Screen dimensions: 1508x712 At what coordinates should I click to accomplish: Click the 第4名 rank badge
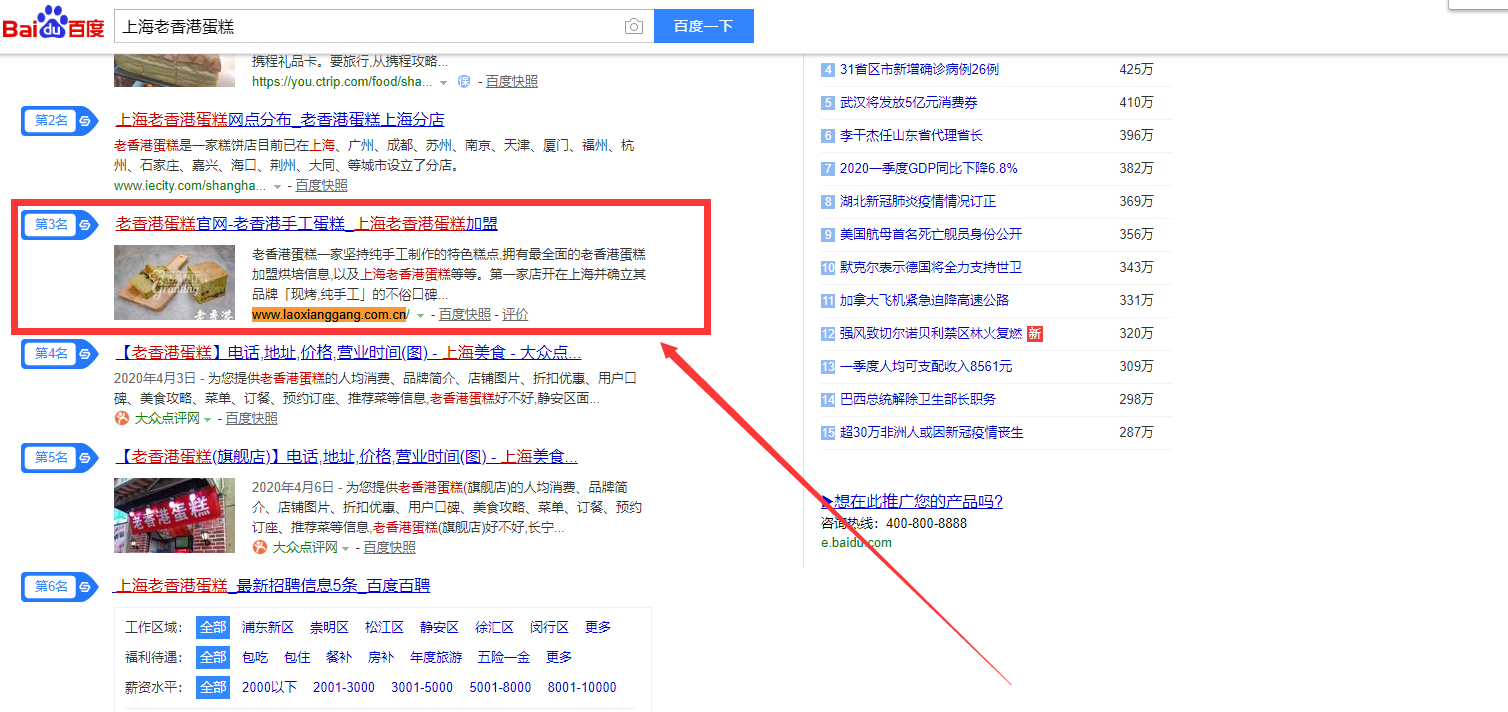pos(59,353)
